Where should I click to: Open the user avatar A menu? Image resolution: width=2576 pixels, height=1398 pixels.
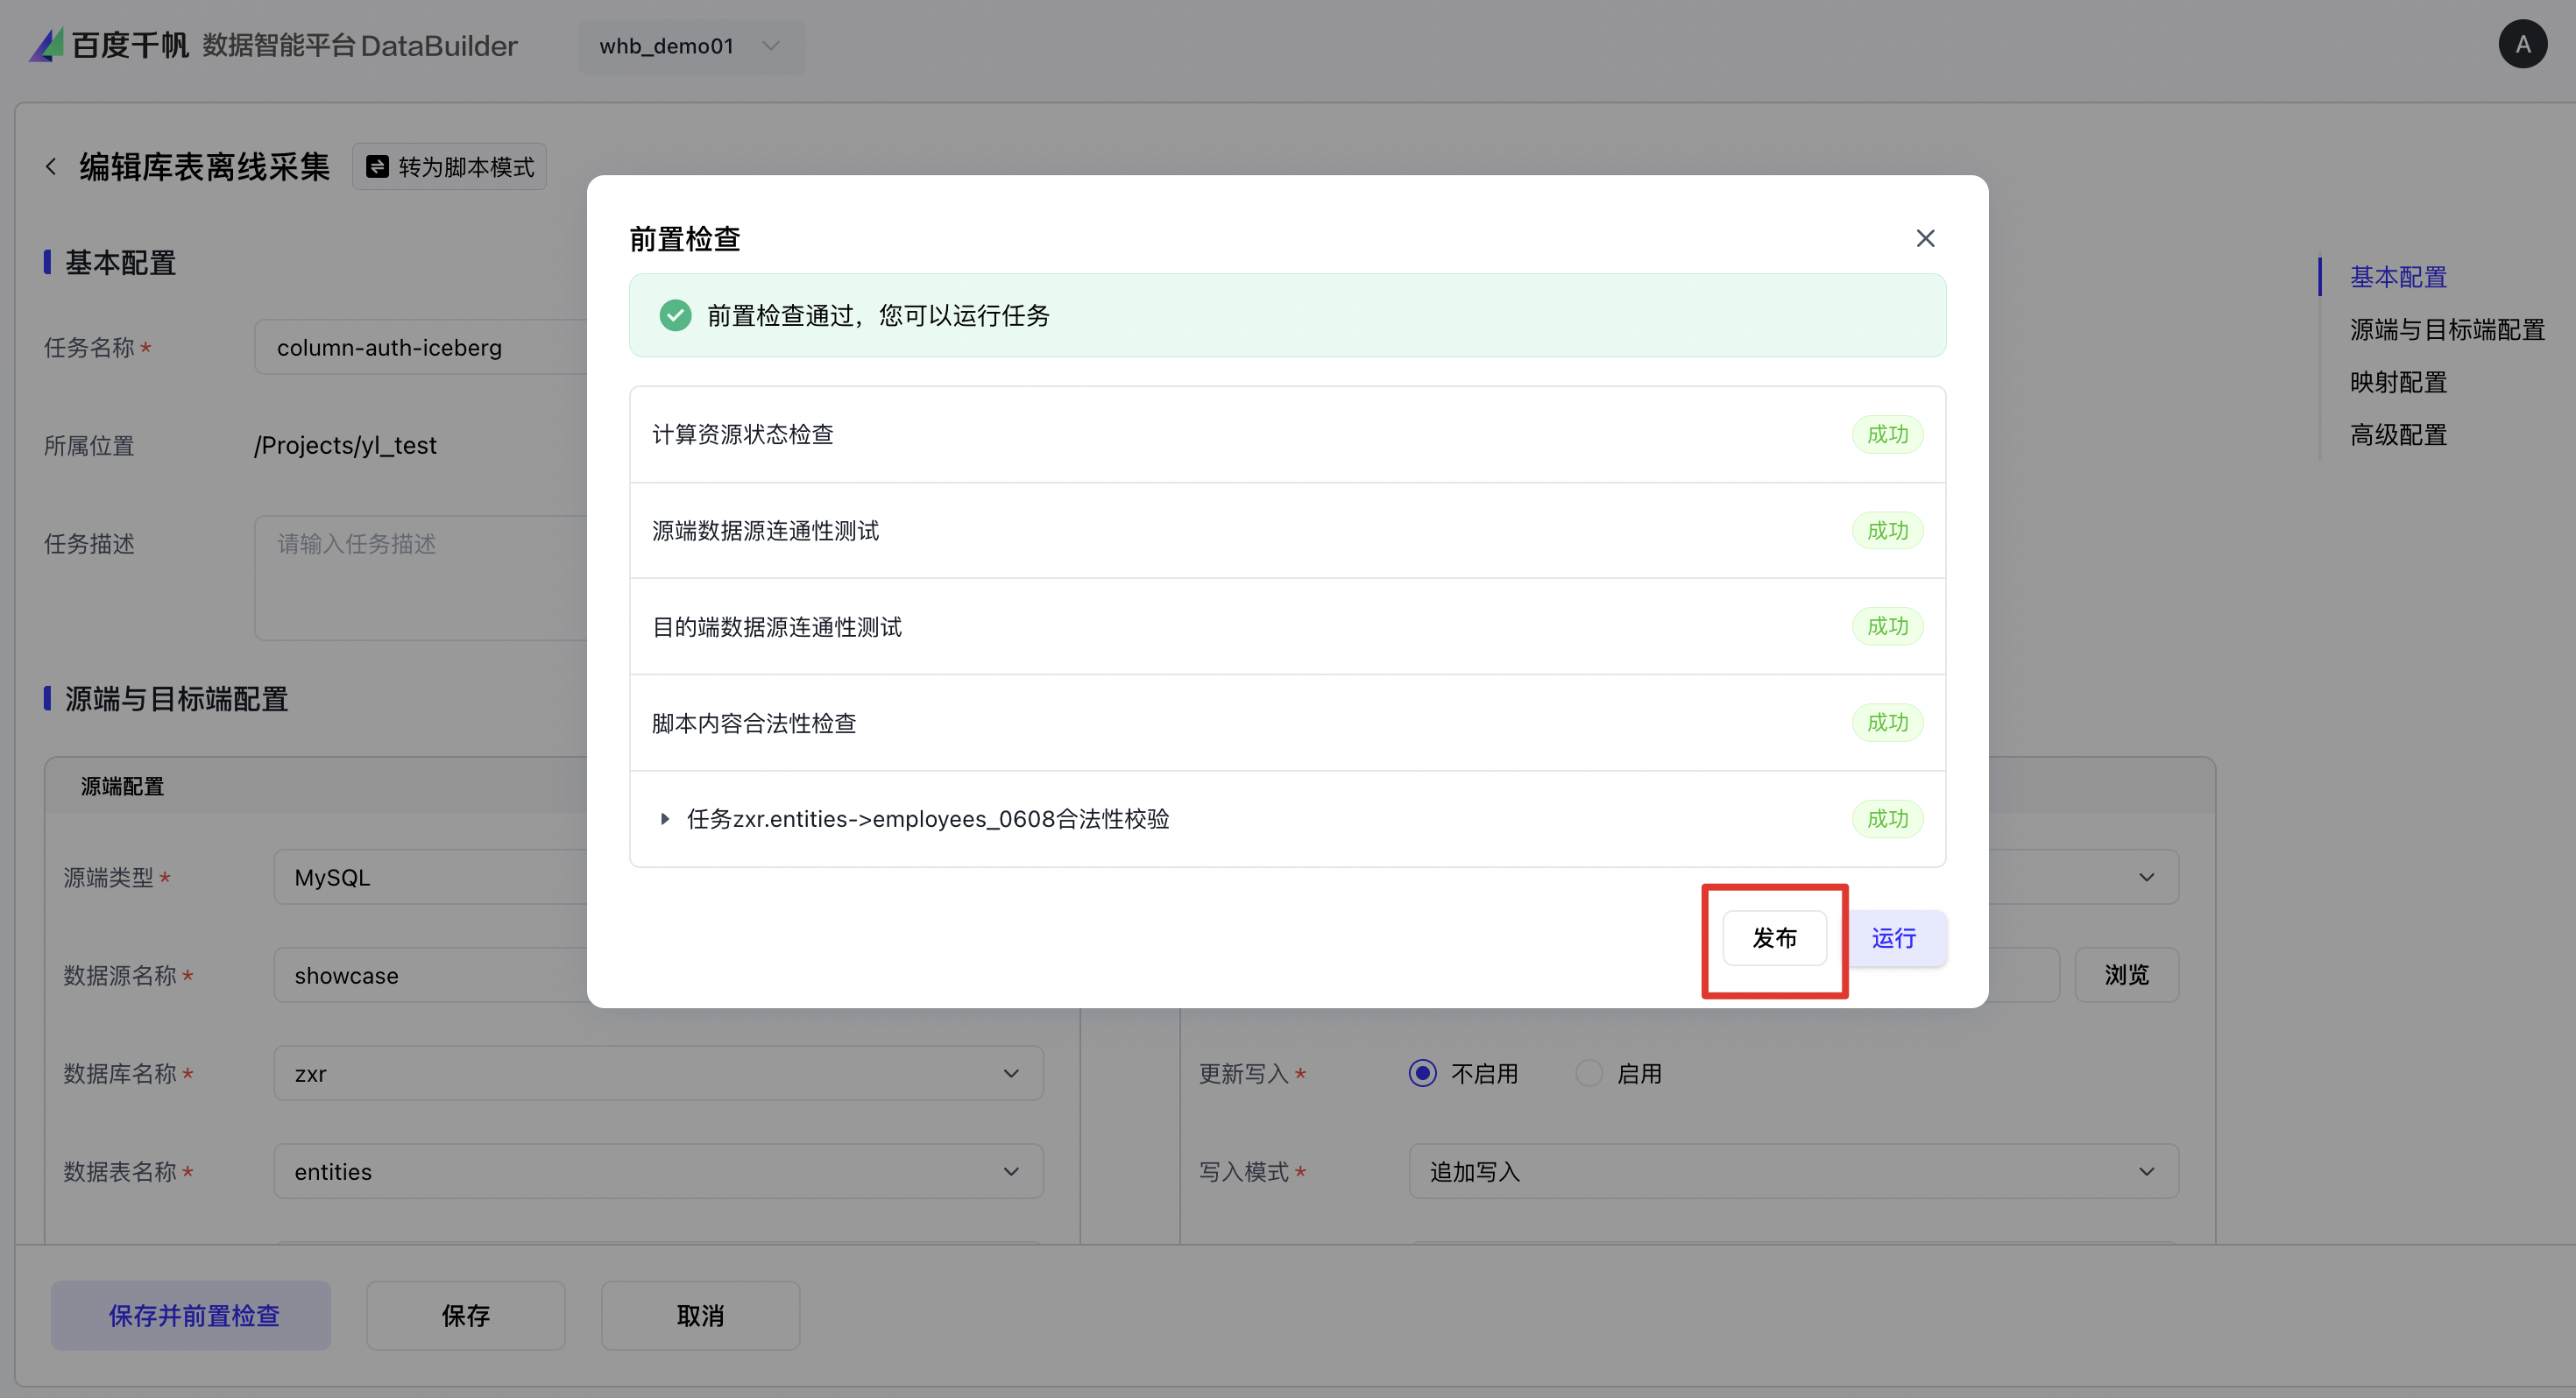tap(2522, 45)
